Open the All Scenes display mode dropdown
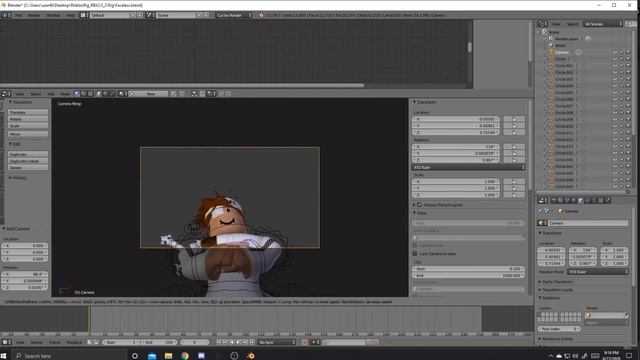 tap(603, 24)
